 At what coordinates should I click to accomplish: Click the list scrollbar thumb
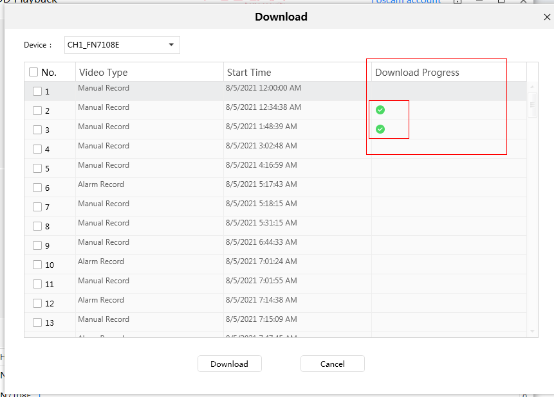(532, 105)
